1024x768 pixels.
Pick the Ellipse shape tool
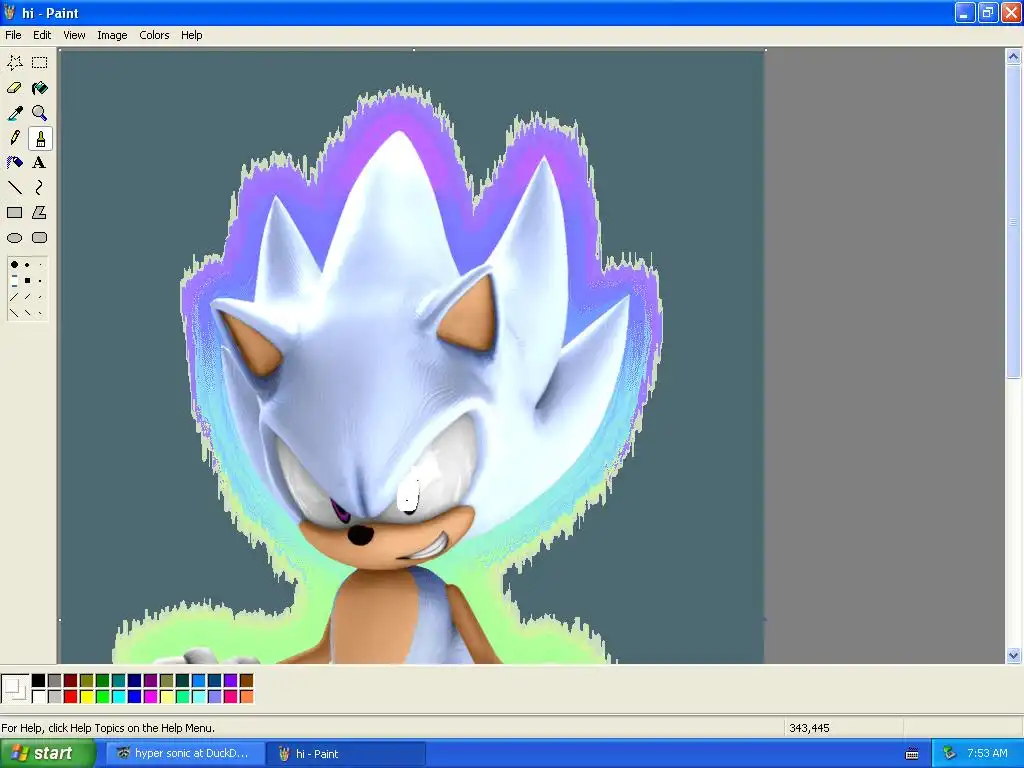tap(14, 238)
